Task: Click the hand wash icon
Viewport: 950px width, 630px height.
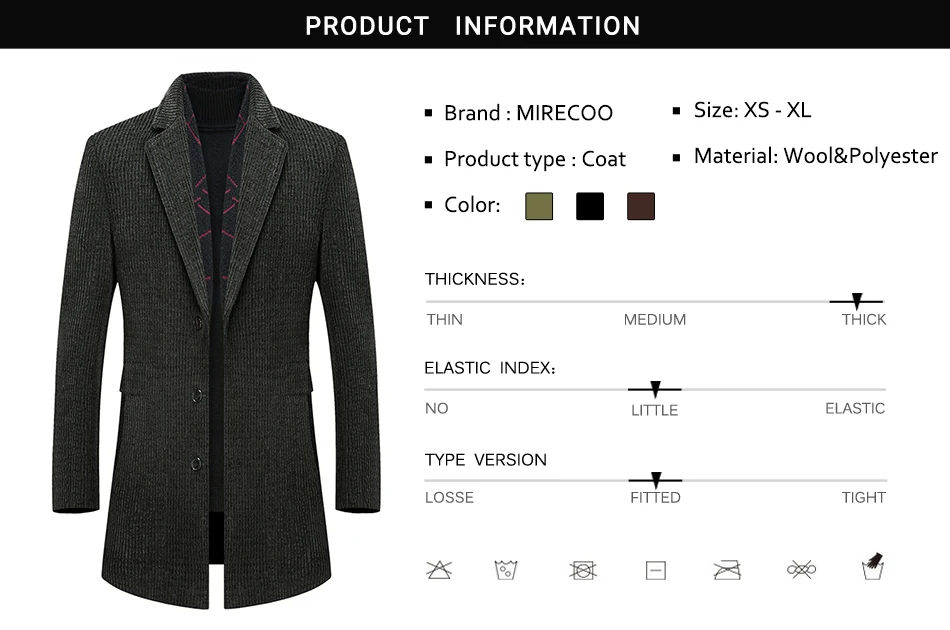Action: 873,566
